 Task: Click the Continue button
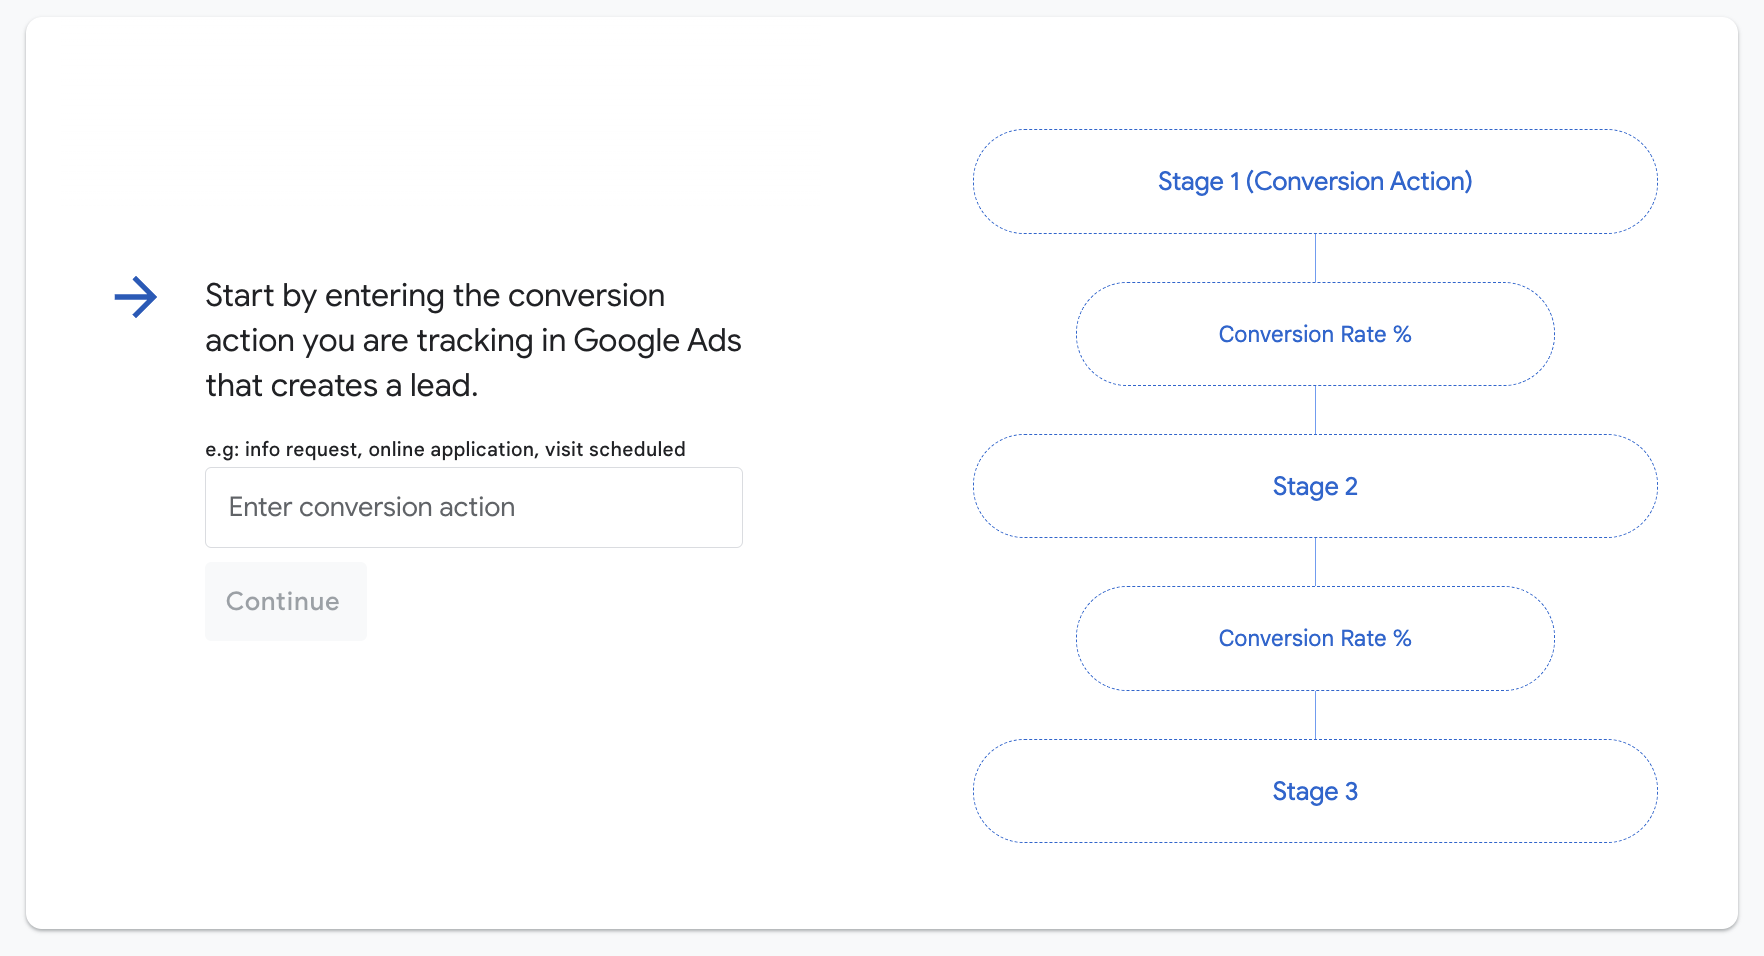pos(285,601)
